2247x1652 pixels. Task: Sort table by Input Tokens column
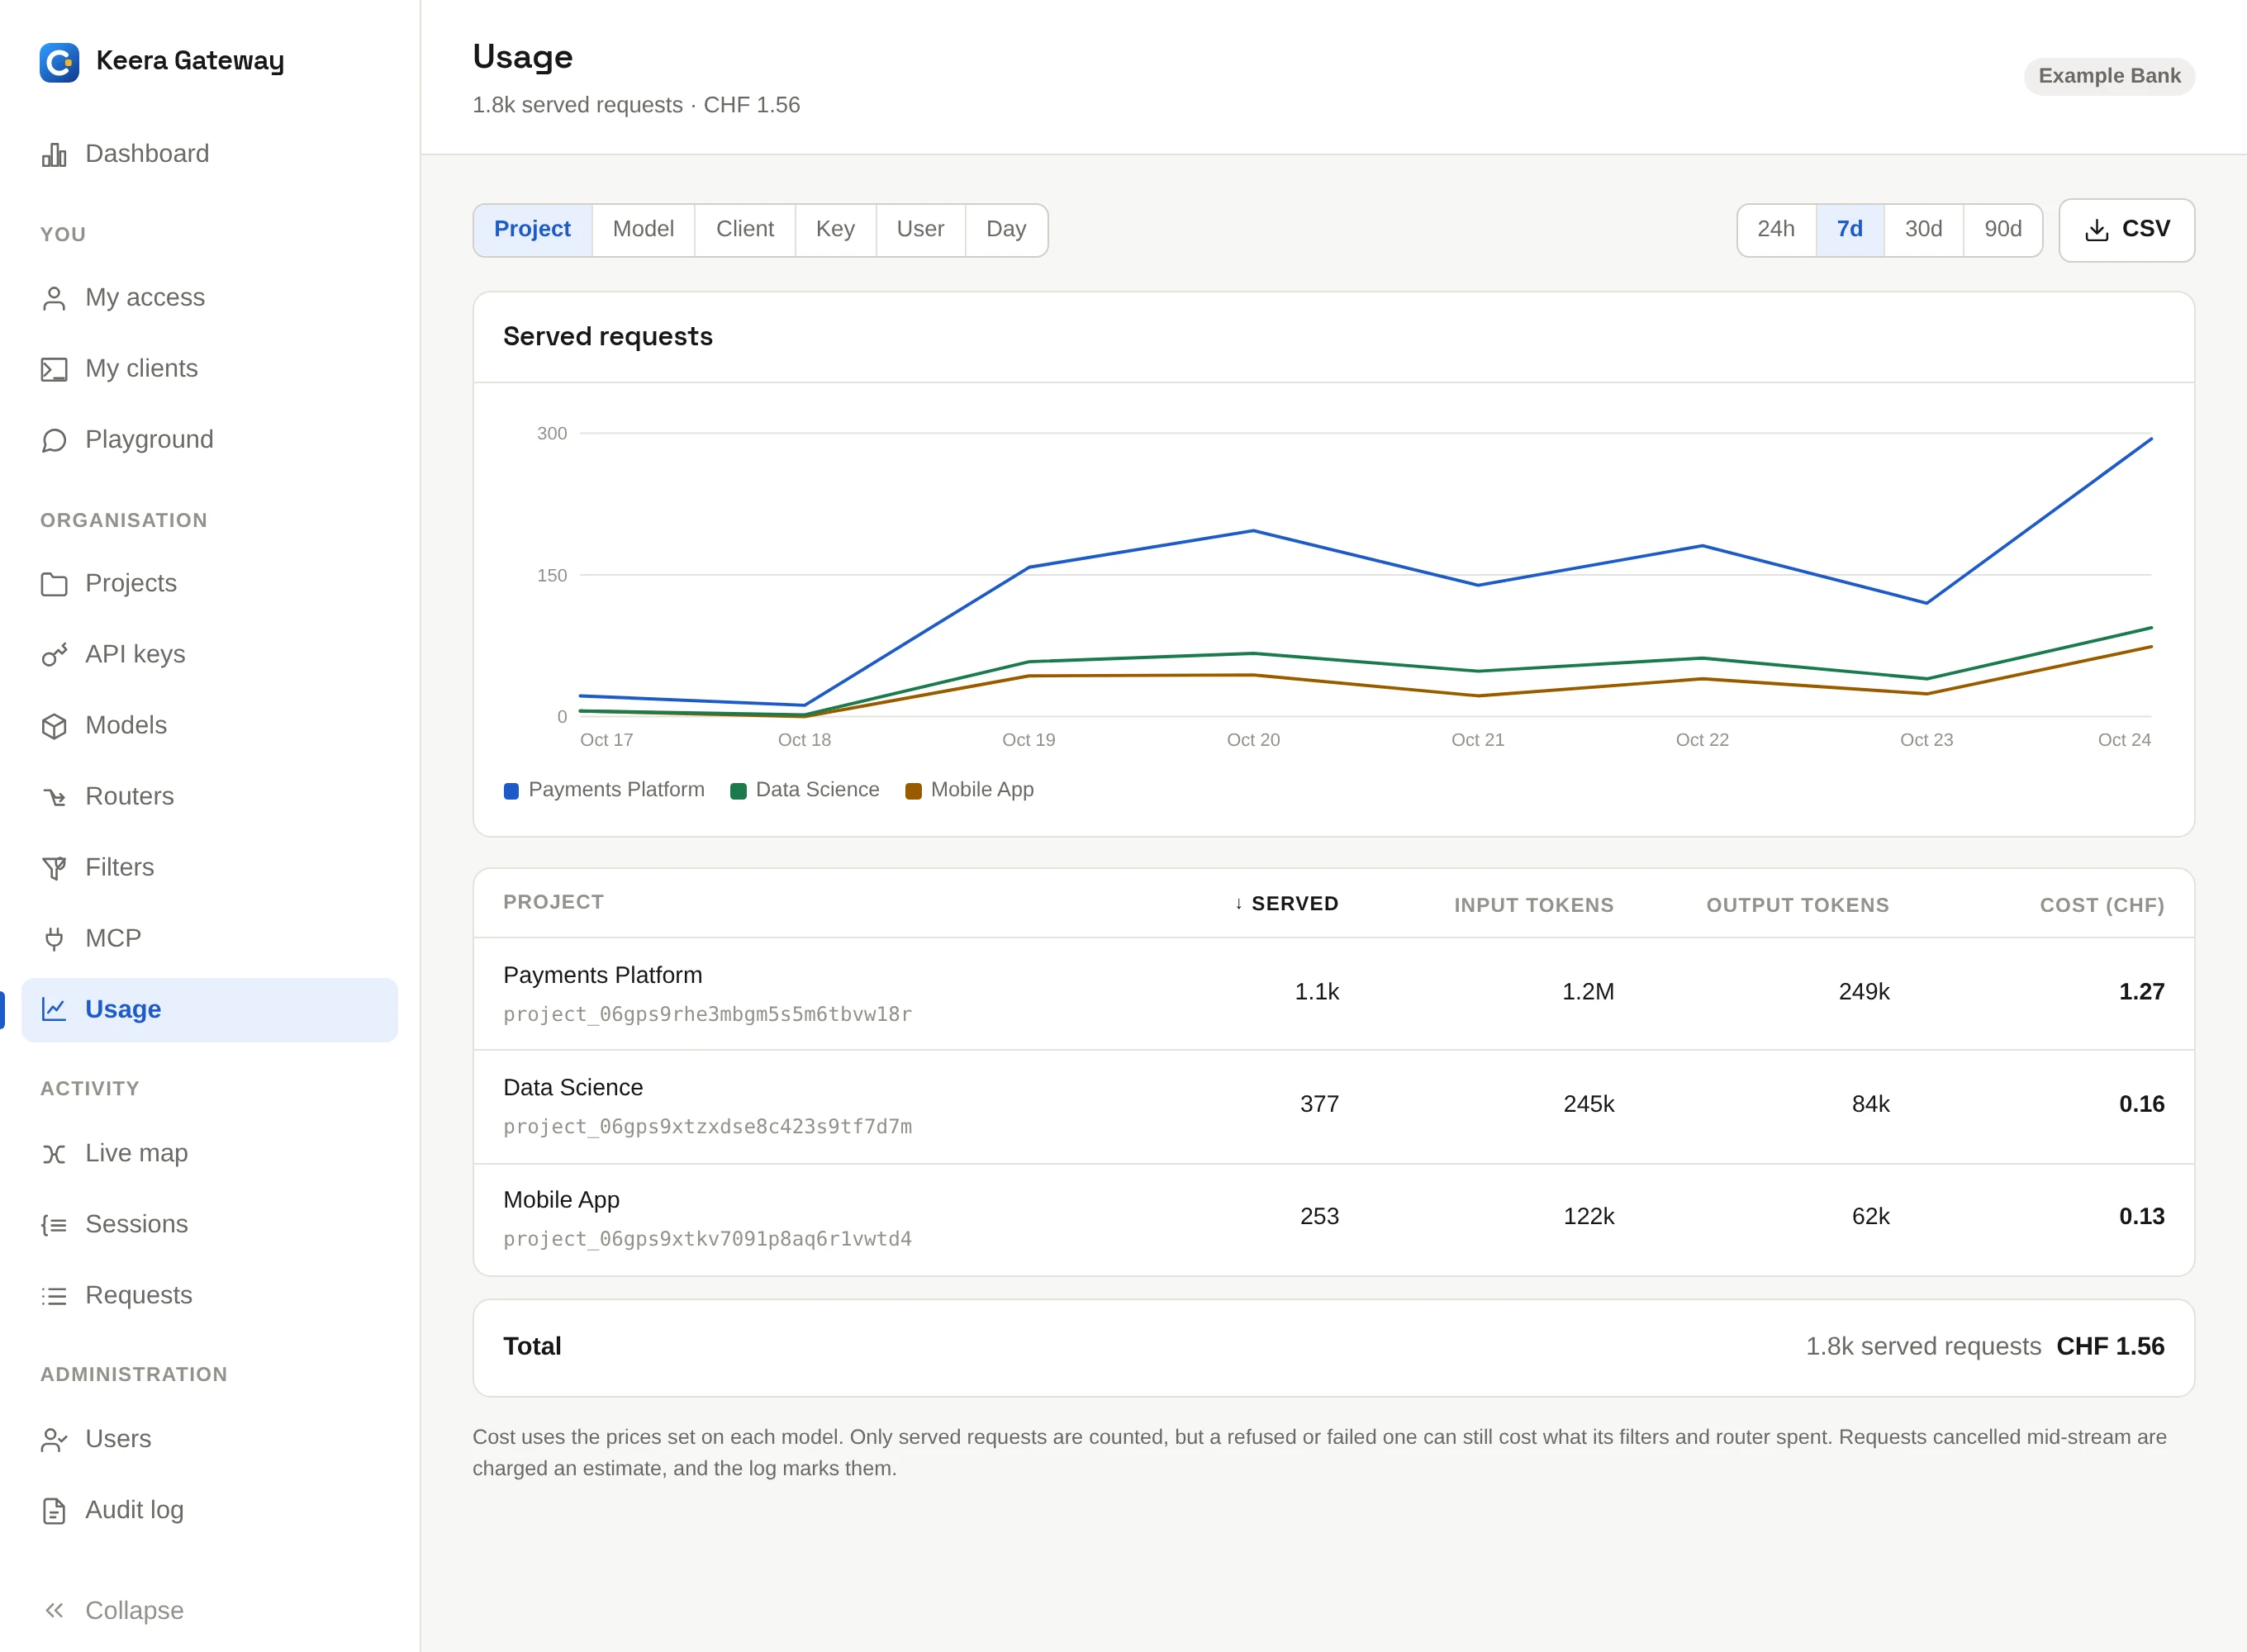1534,905
